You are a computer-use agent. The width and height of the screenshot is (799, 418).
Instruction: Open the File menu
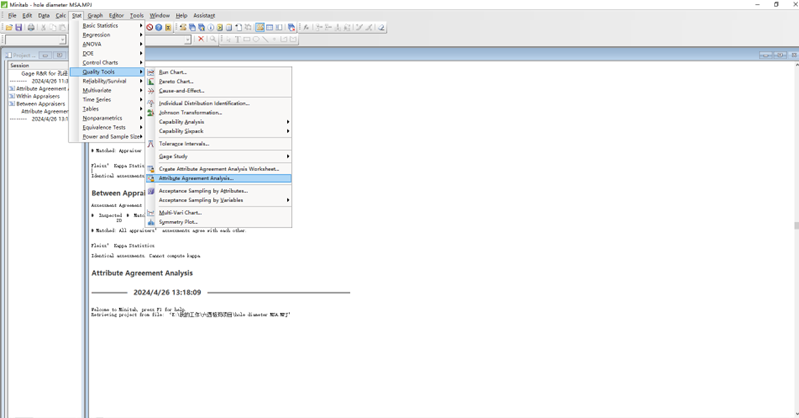coord(12,15)
